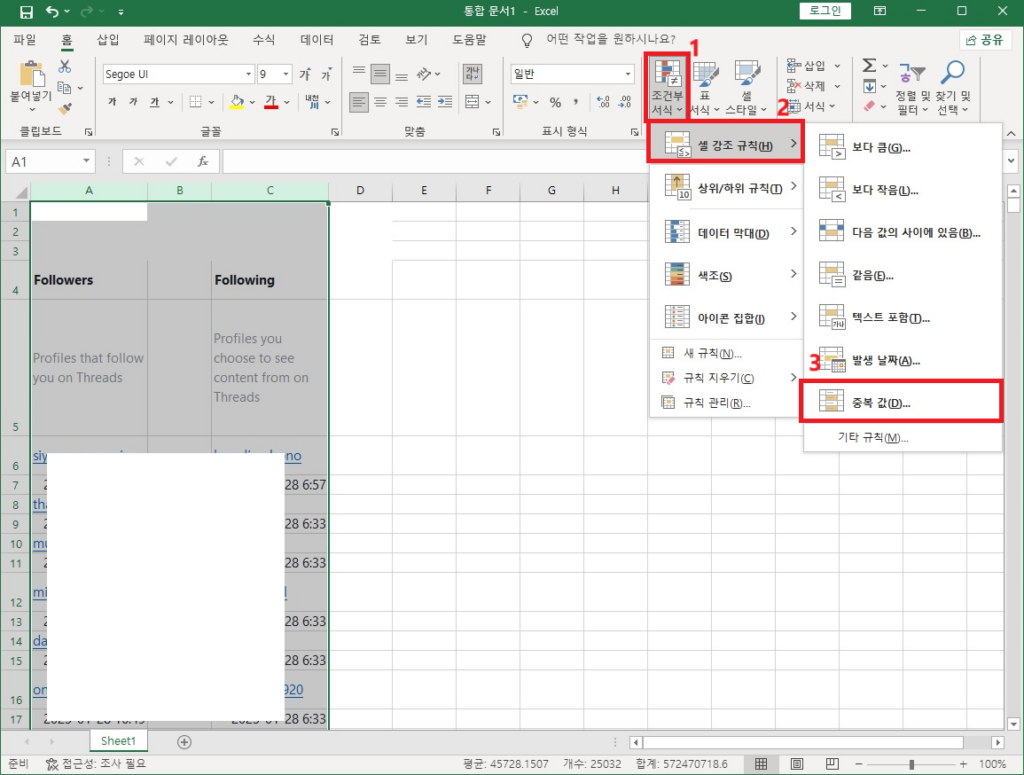Expand the fill color dropdown arrow

click(252, 103)
